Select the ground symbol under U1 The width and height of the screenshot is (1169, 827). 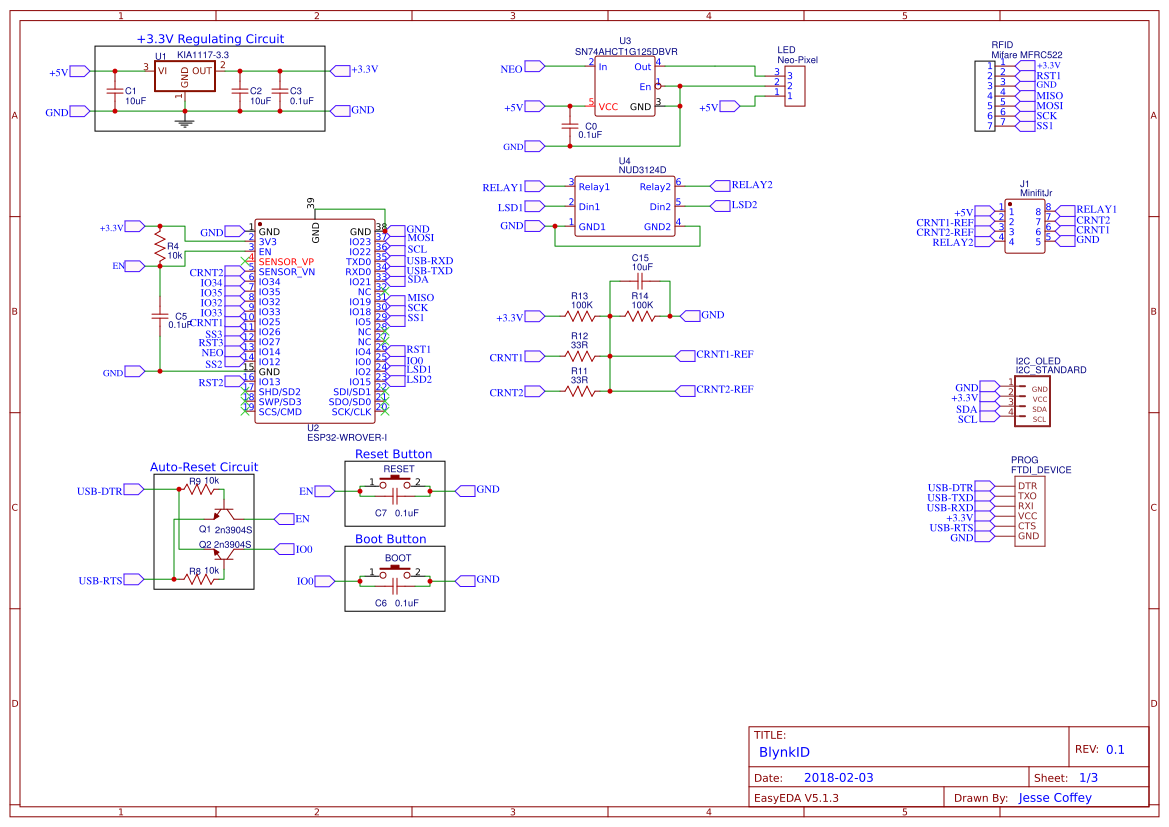(186, 120)
